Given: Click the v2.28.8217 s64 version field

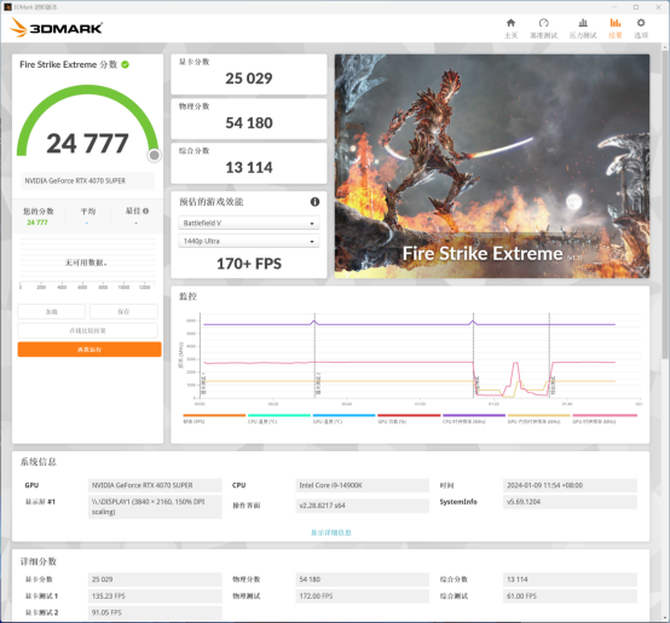Looking at the screenshot, I should point(362,505).
